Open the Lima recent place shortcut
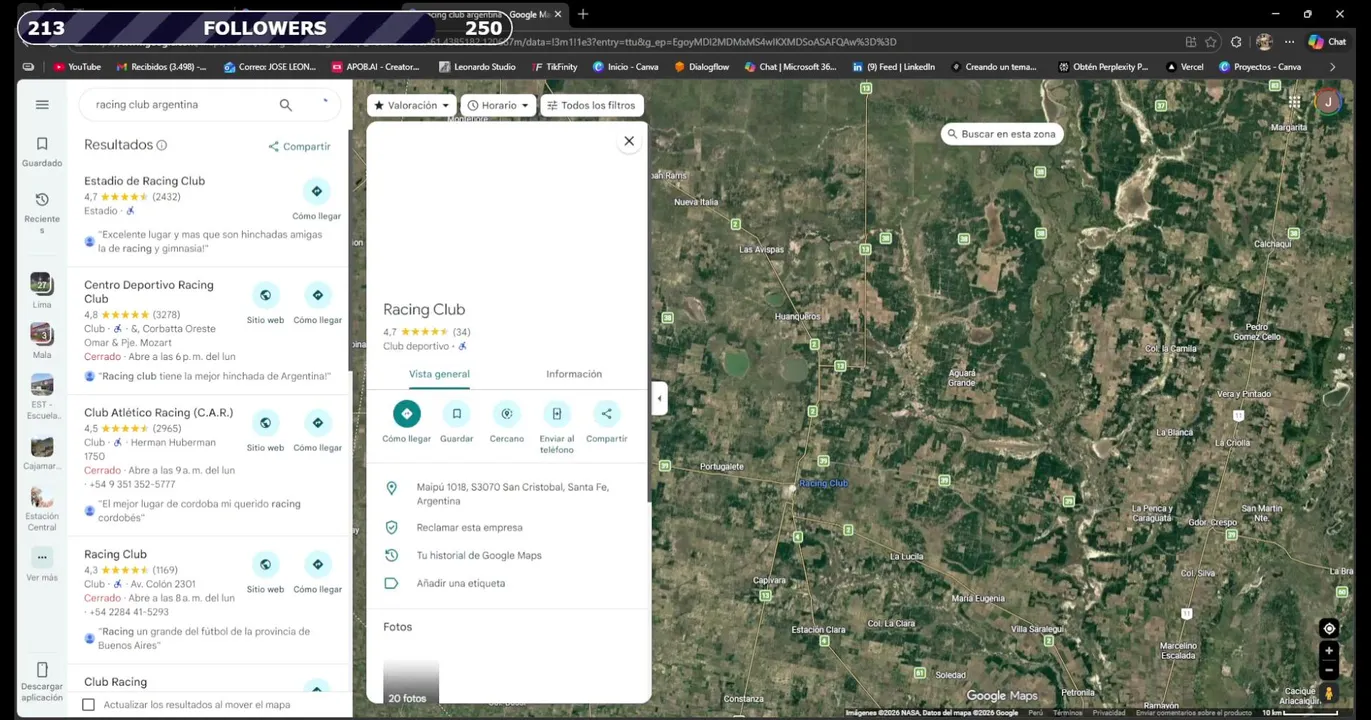This screenshot has width=1371, height=720. [x=42, y=290]
